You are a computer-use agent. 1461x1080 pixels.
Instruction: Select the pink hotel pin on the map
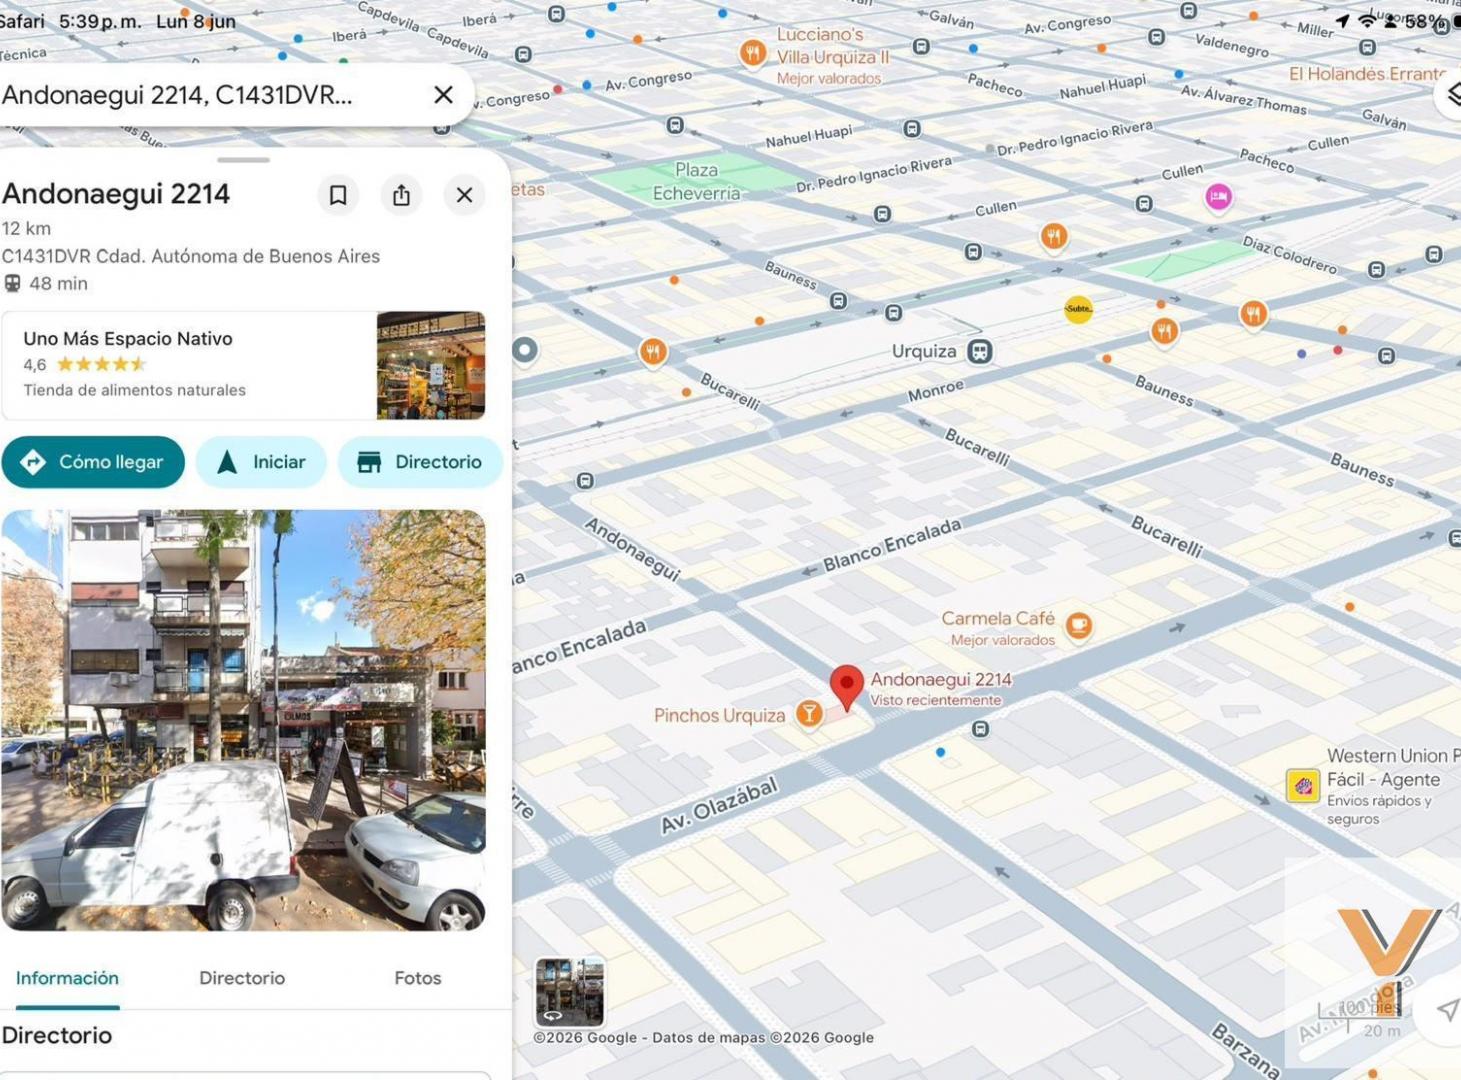1218,197
